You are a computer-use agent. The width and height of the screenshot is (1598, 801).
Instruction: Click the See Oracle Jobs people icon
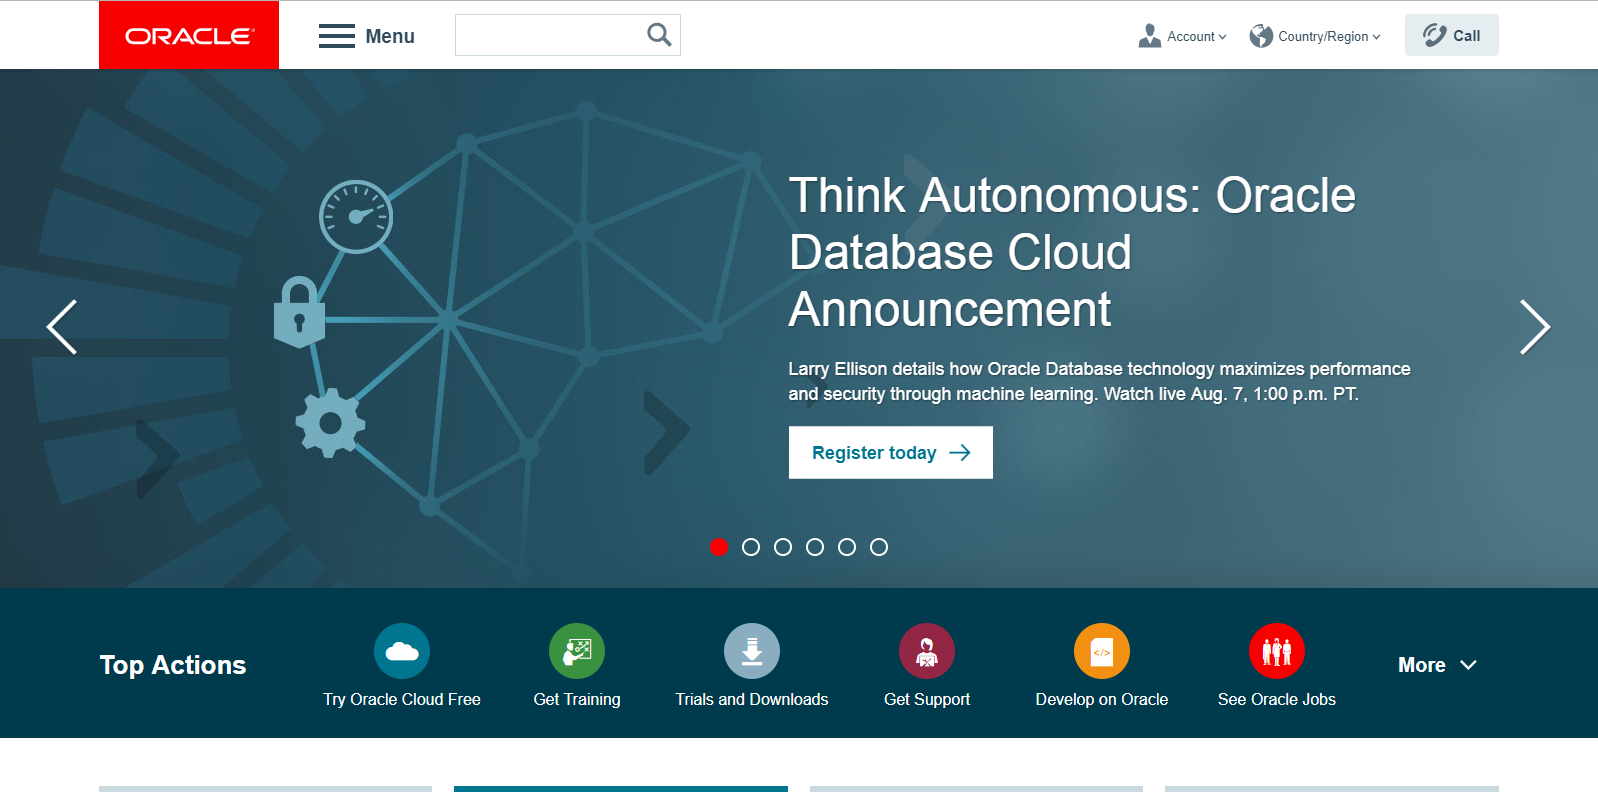(x=1277, y=651)
